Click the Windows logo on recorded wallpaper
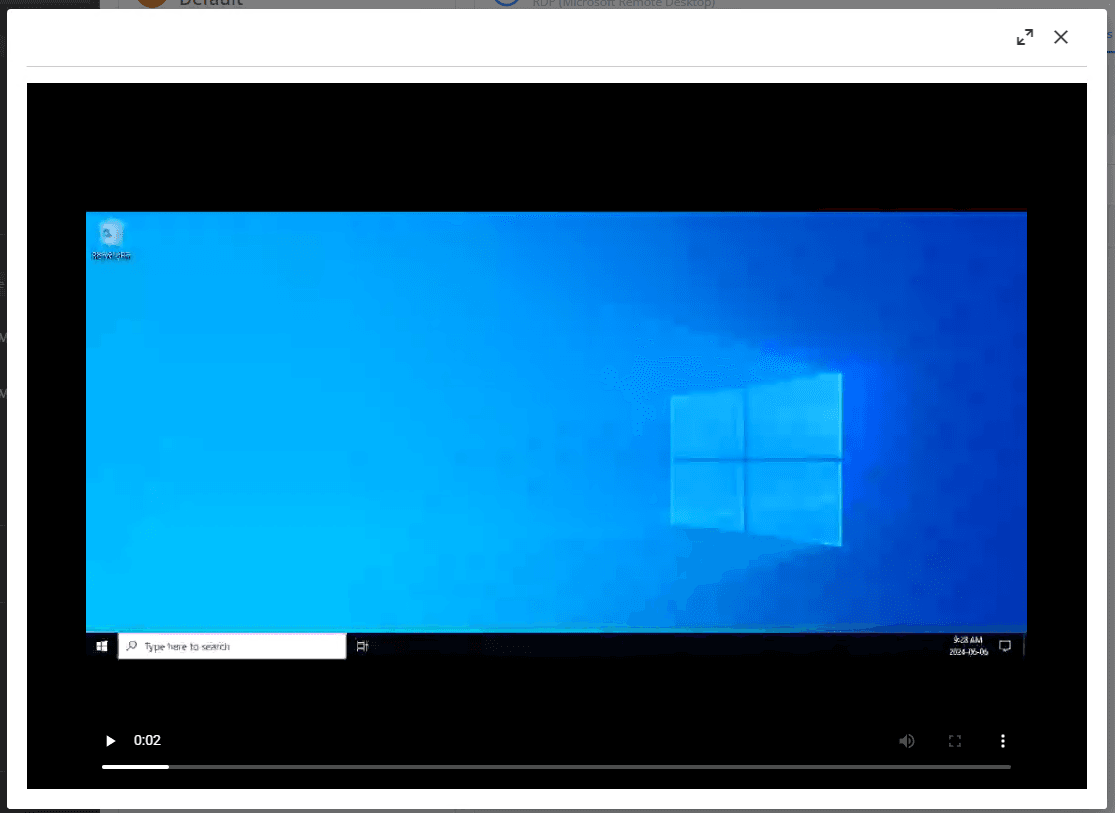Image resolution: width=1115 pixels, height=813 pixels. point(755,460)
